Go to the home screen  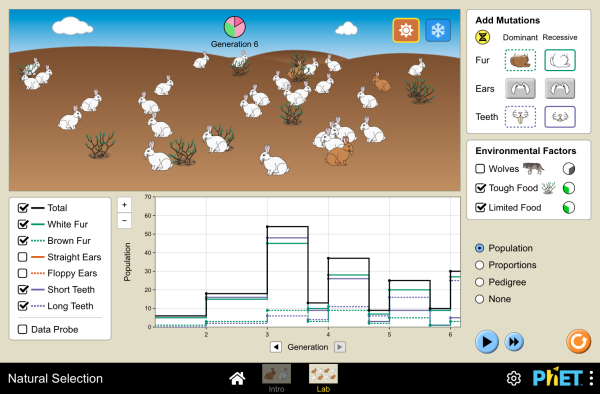237,378
